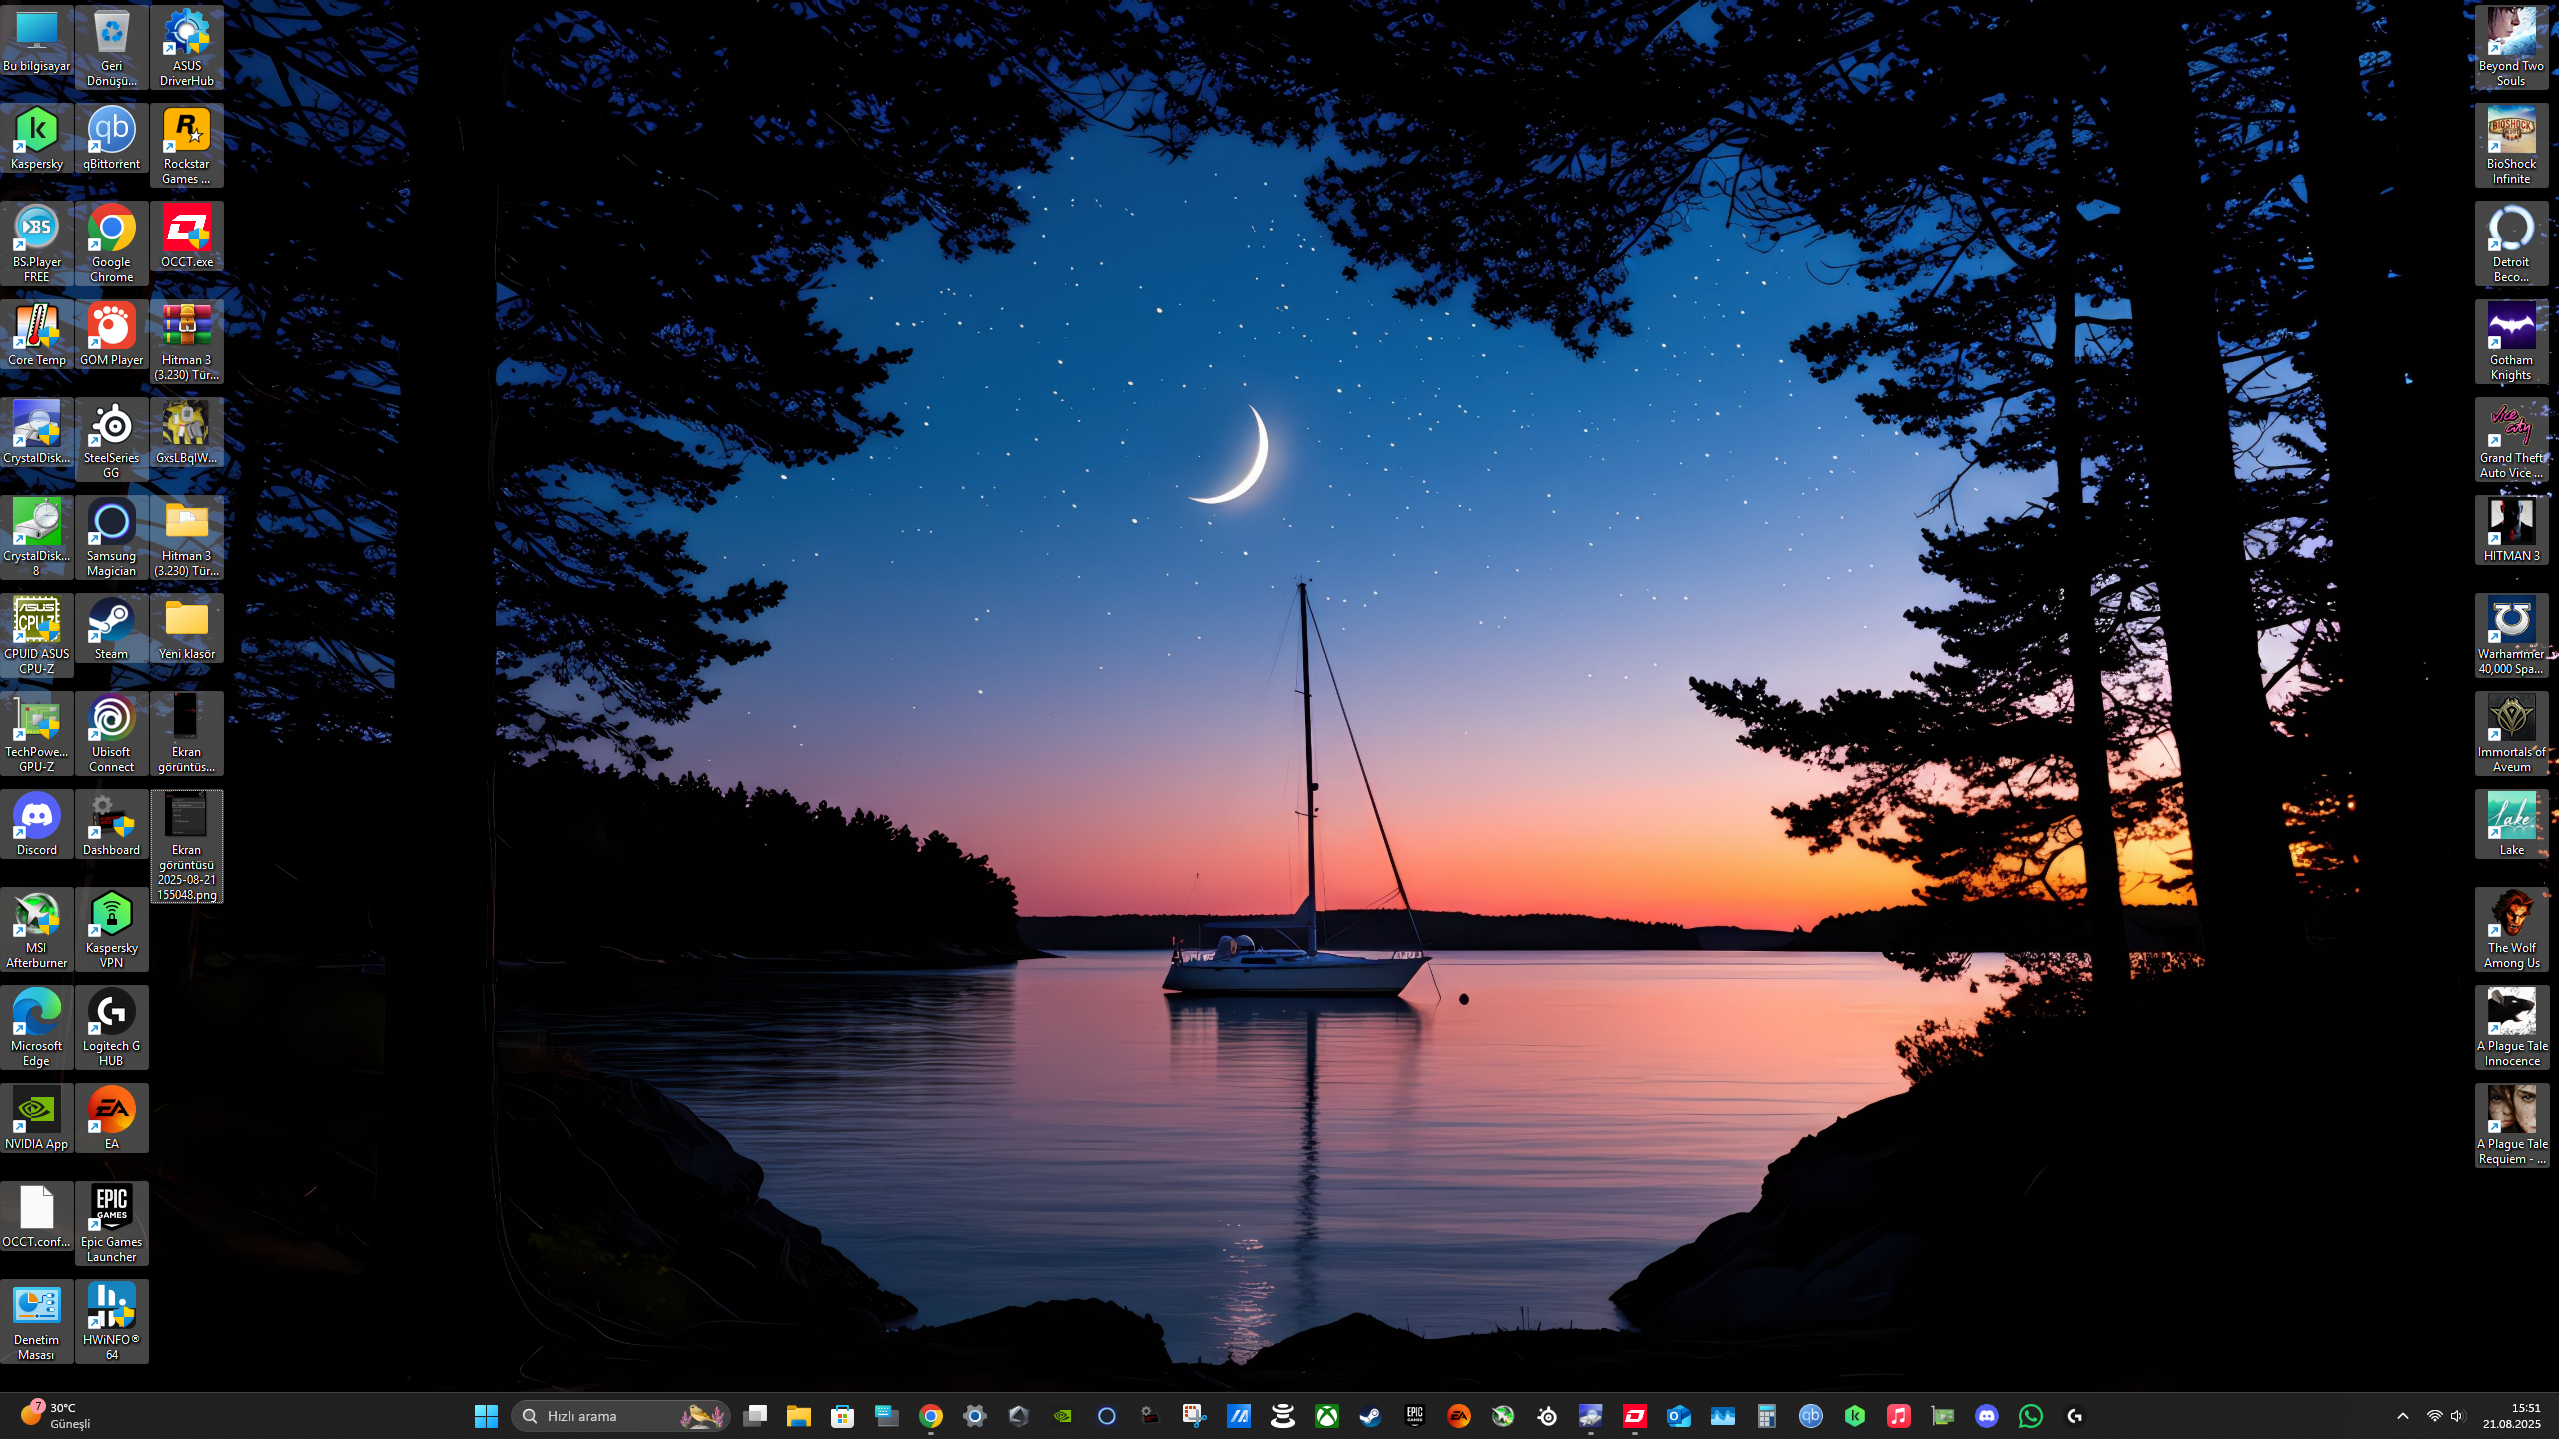Click the Detroit Become Human game shortcut
Viewport: 2559px width, 1439px height.
[2511, 243]
